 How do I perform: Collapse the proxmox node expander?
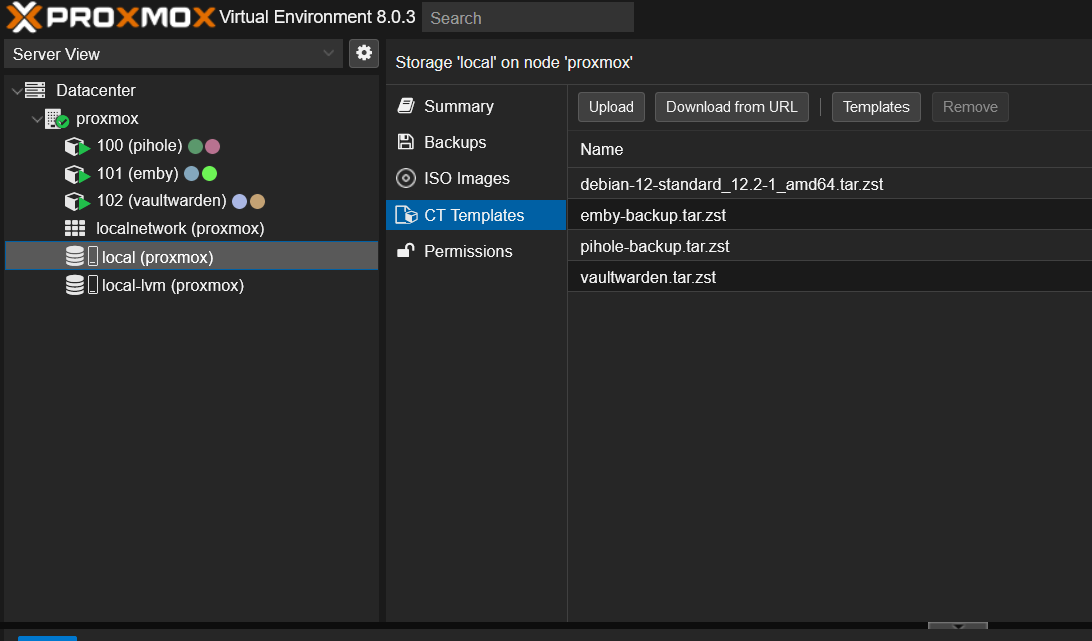[37, 118]
